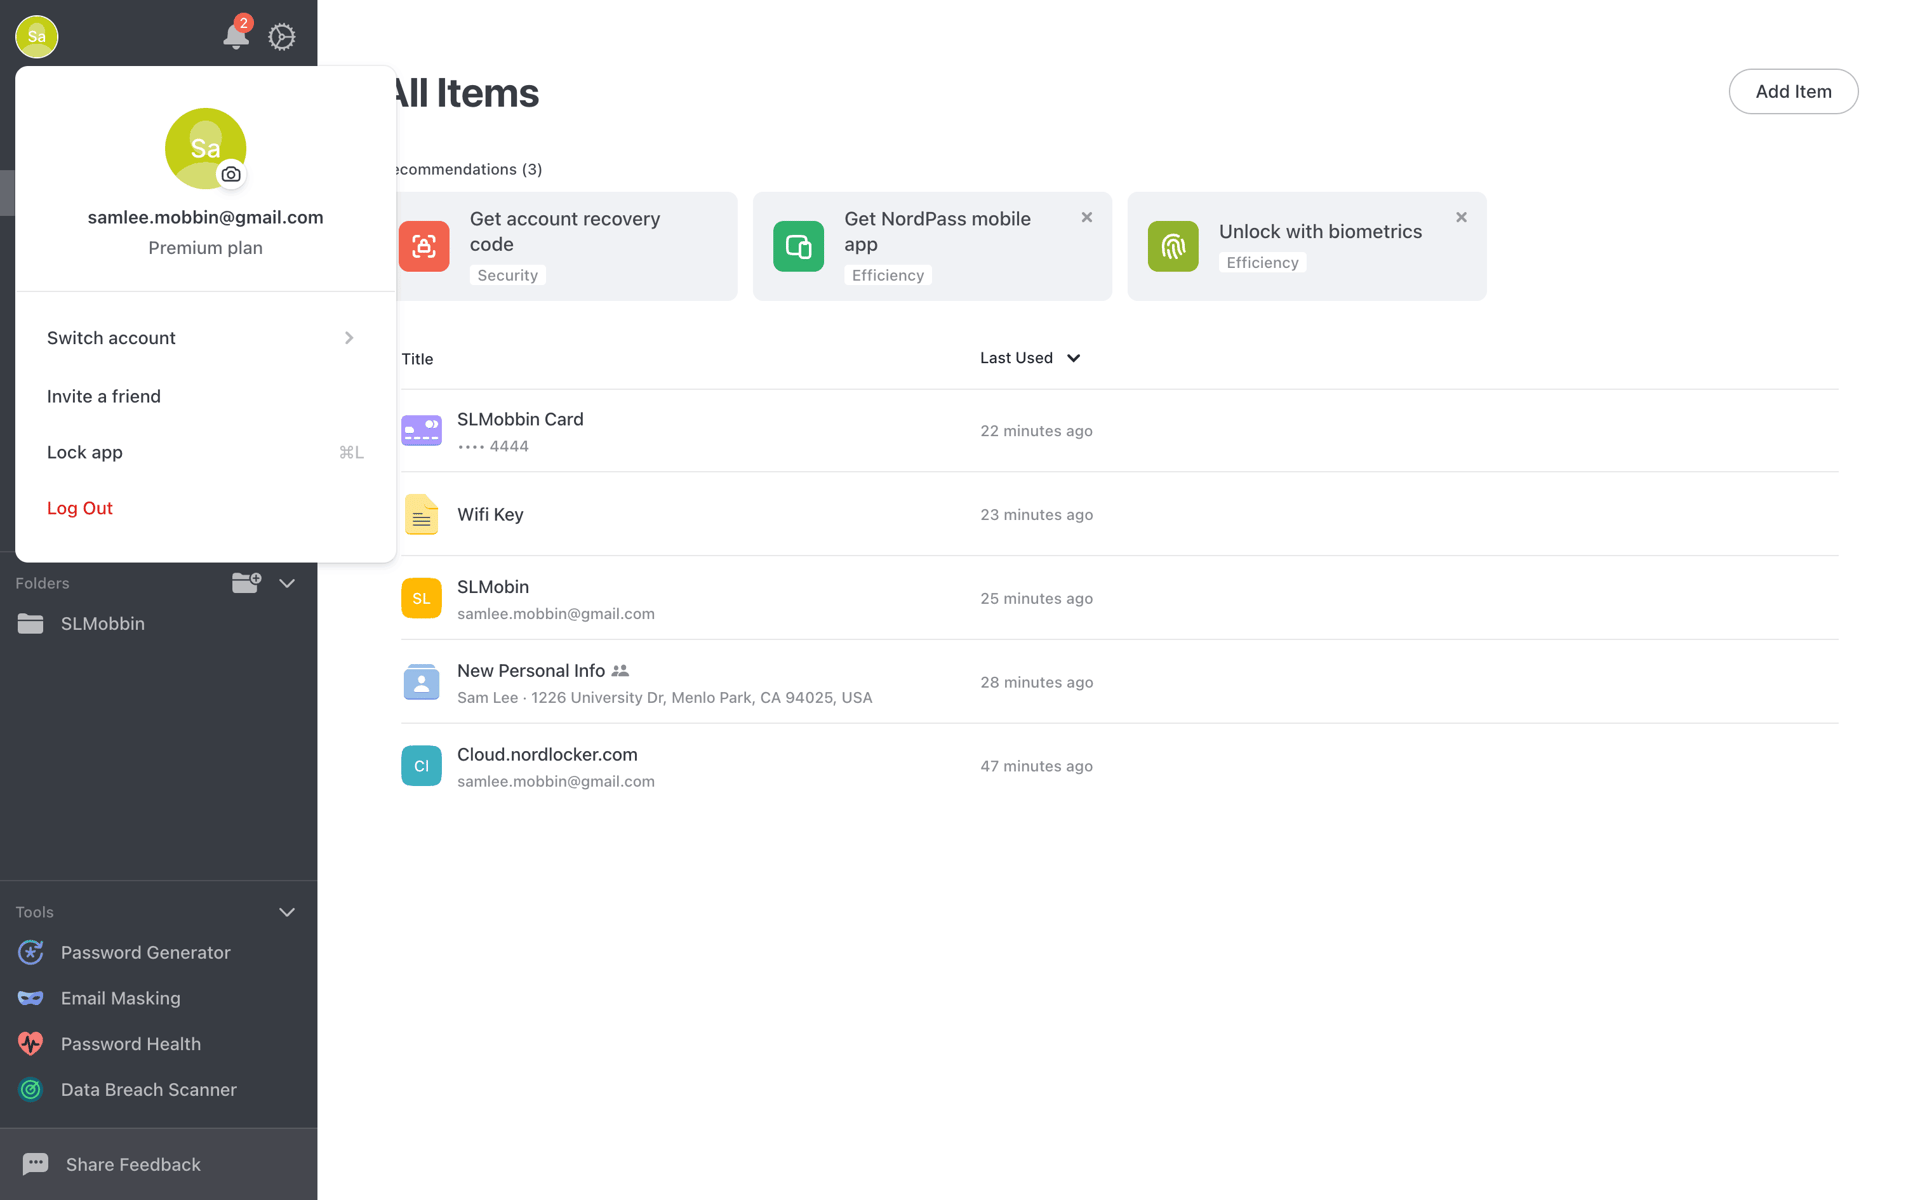Image resolution: width=1920 pixels, height=1200 pixels.
Task: Open the Get NordPass mobile app card
Action: click(x=932, y=246)
